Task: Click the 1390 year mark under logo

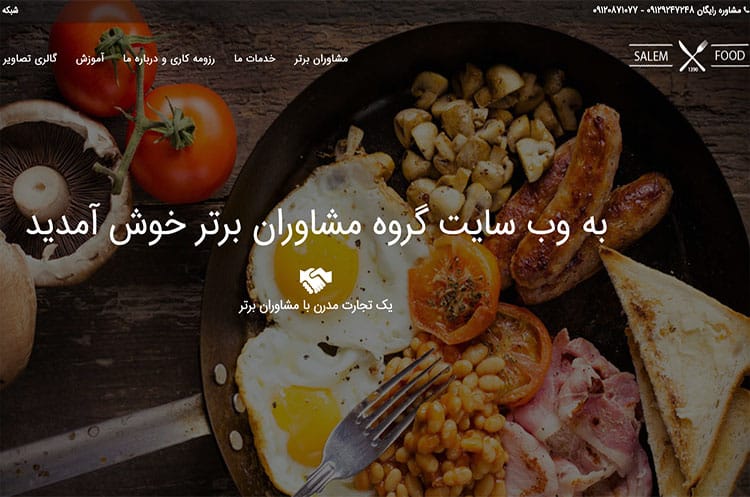Action: (693, 69)
